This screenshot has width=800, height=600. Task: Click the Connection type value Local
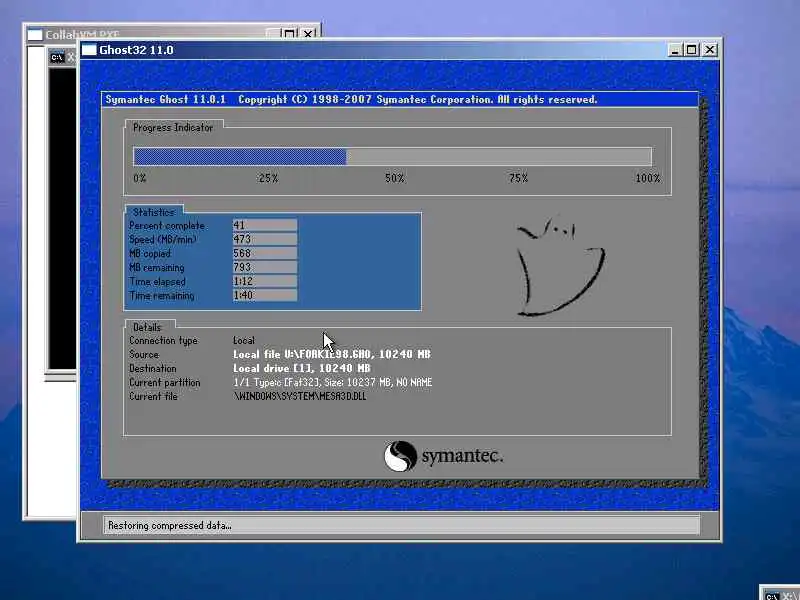(x=244, y=340)
